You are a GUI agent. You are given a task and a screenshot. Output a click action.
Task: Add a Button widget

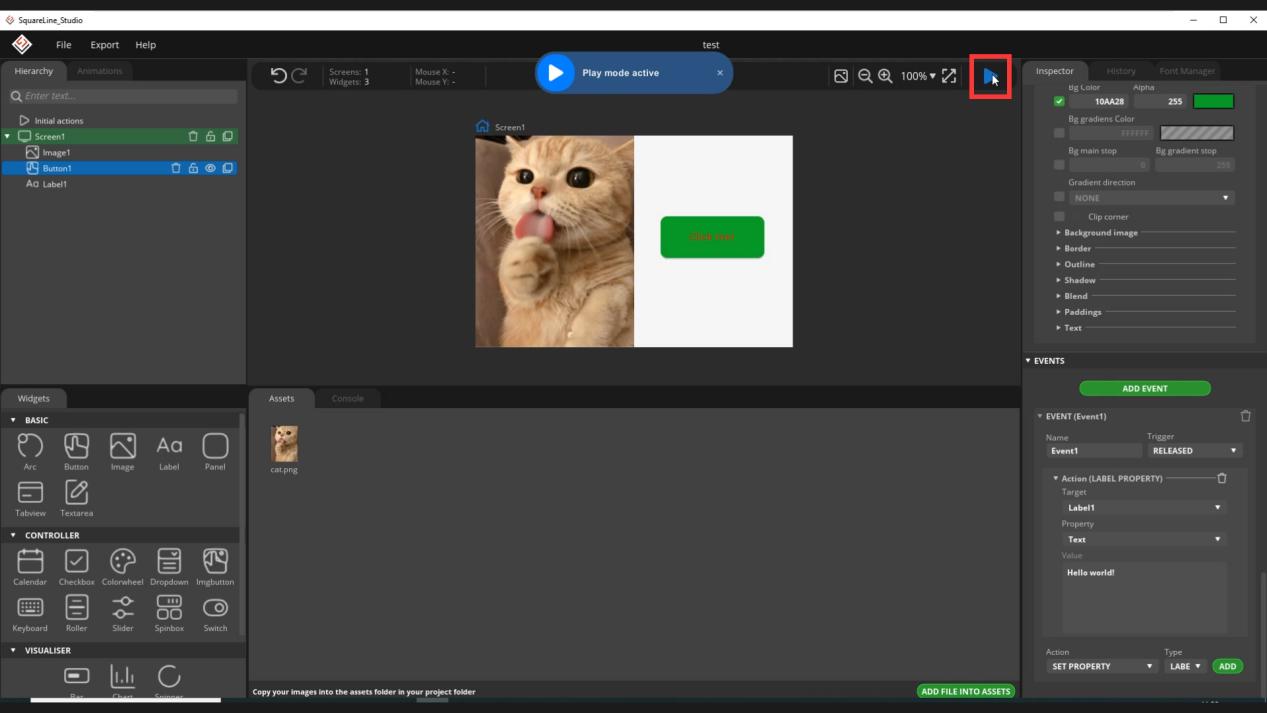(76, 451)
